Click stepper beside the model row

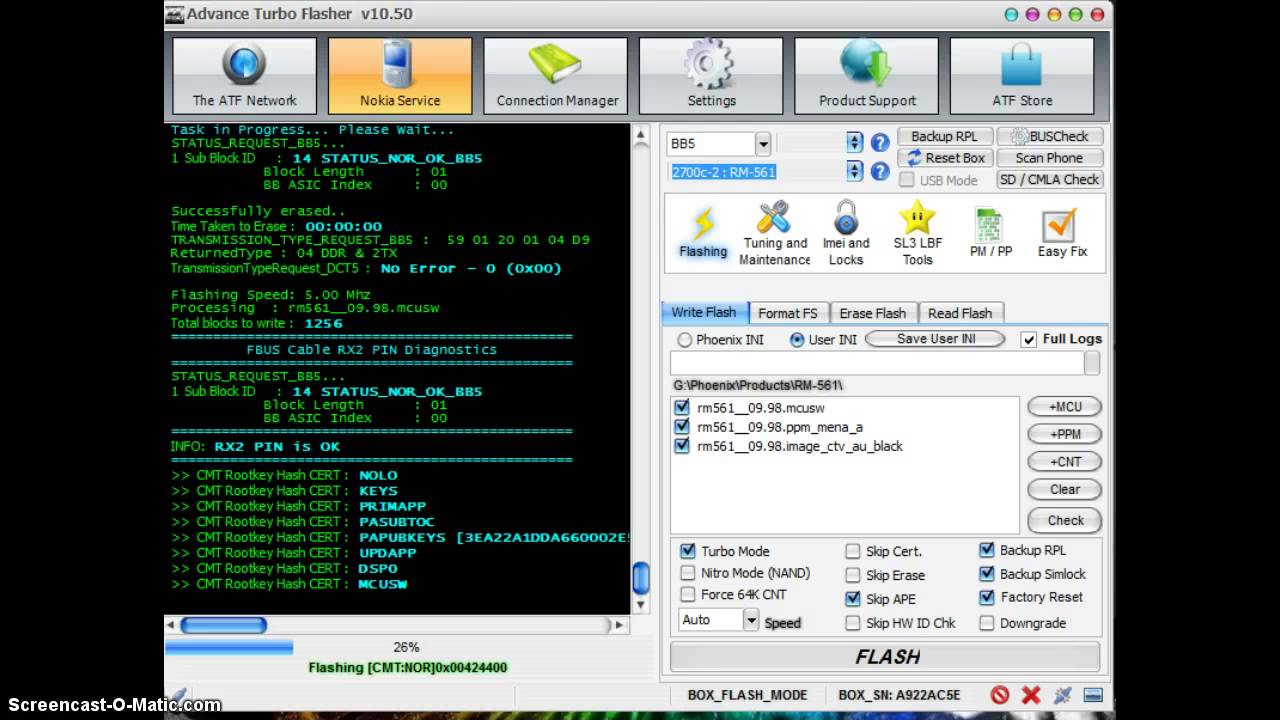point(854,171)
